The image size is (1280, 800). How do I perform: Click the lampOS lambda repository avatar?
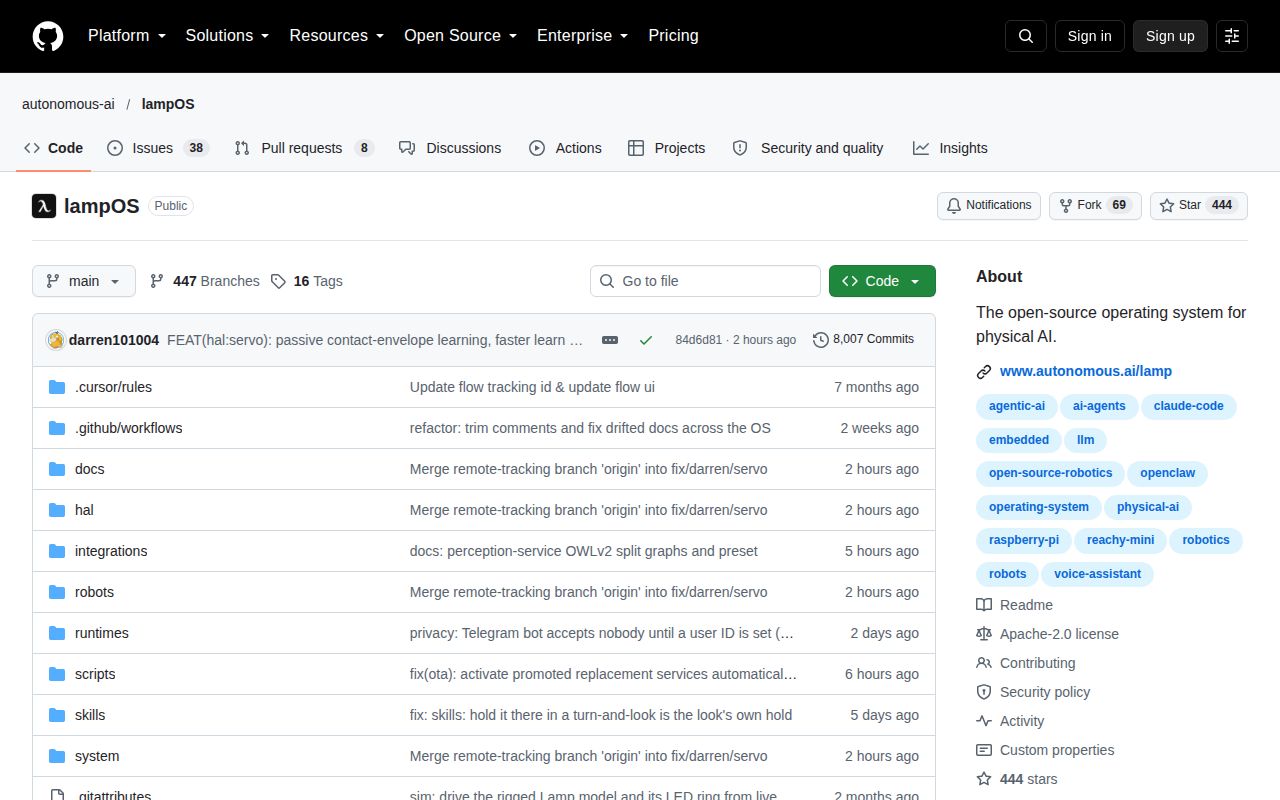tap(44, 206)
